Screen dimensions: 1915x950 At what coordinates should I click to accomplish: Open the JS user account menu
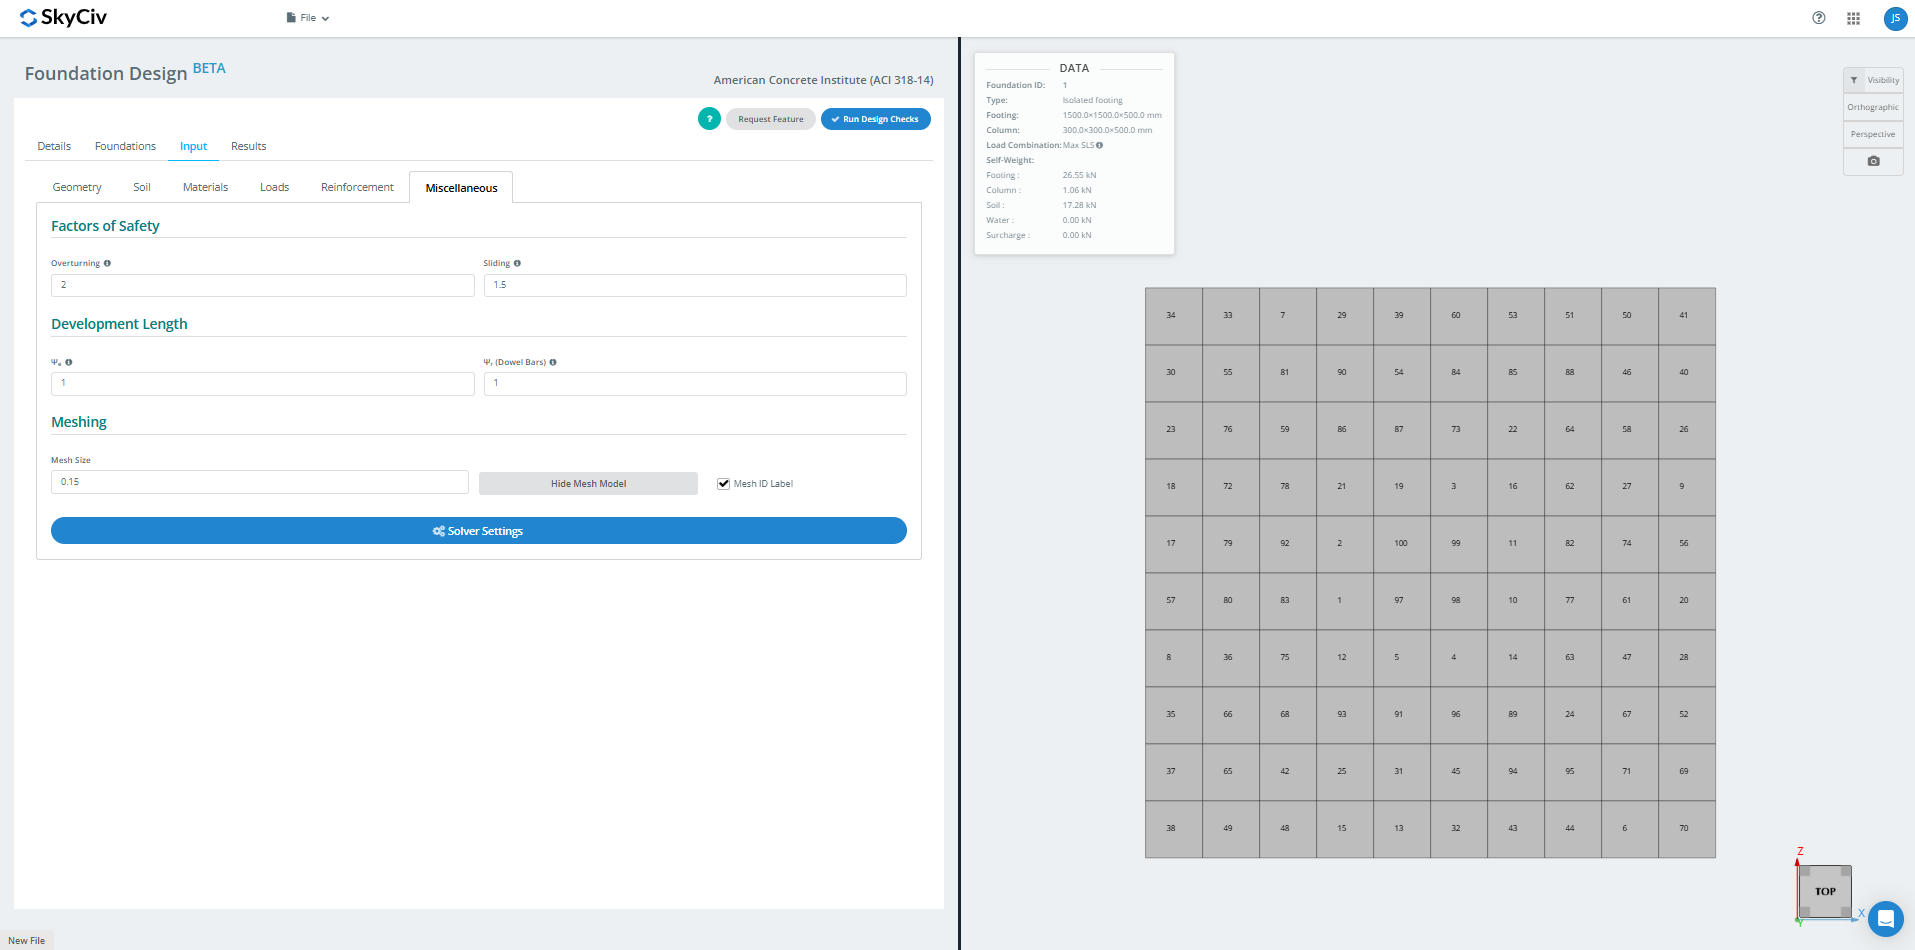click(1894, 18)
